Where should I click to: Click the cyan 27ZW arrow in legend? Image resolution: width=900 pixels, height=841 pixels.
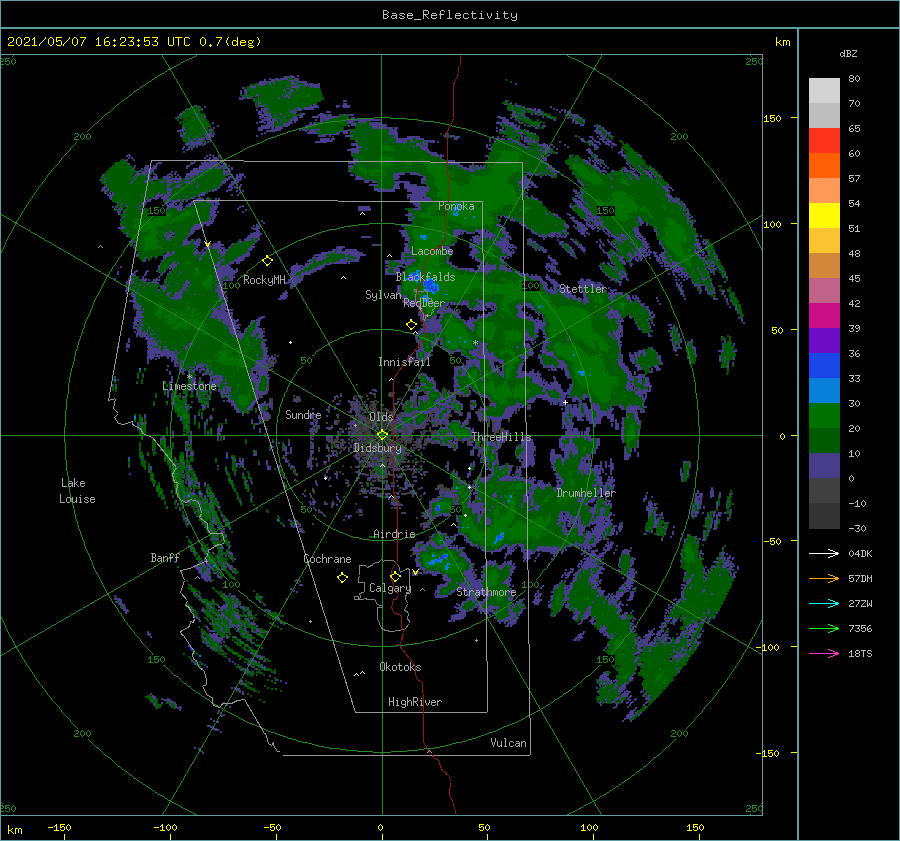pyautogui.click(x=824, y=603)
